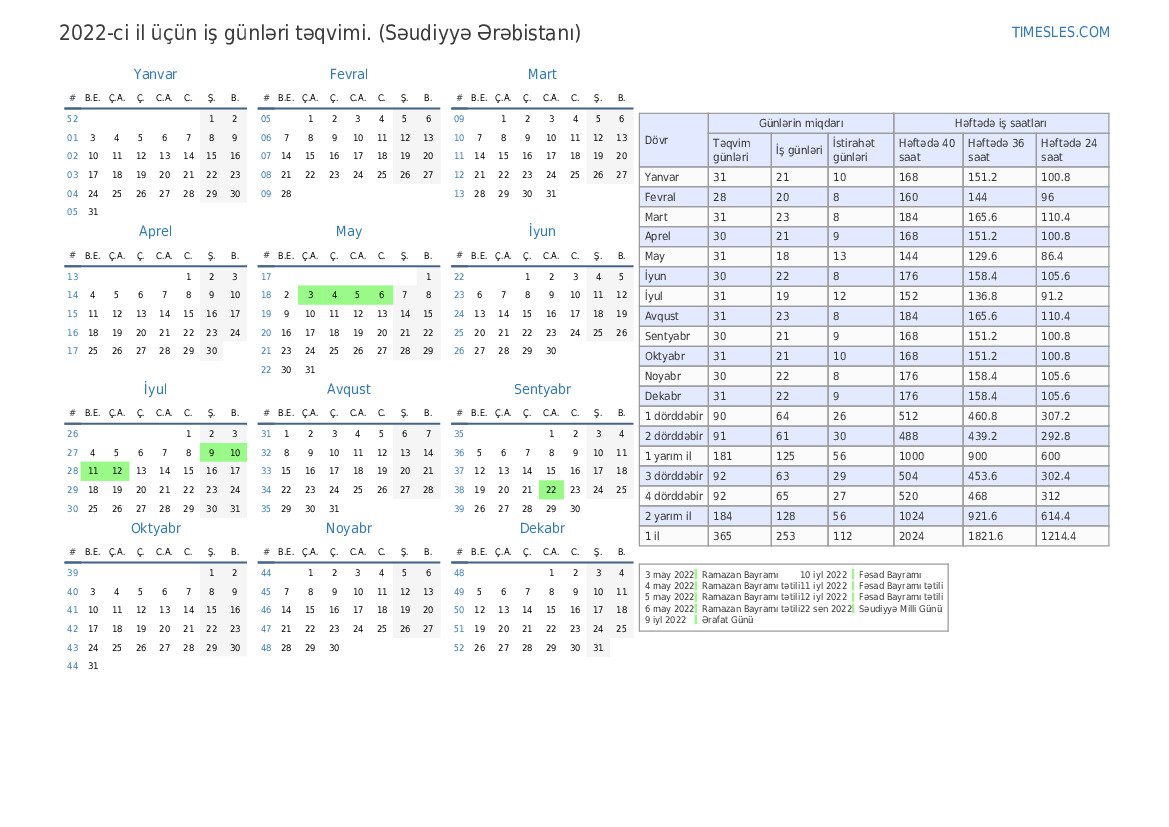Click the Səudiyyə Milli Günü entry
Image resolution: width=1169 pixels, height=827 pixels.
click(901, 609)
